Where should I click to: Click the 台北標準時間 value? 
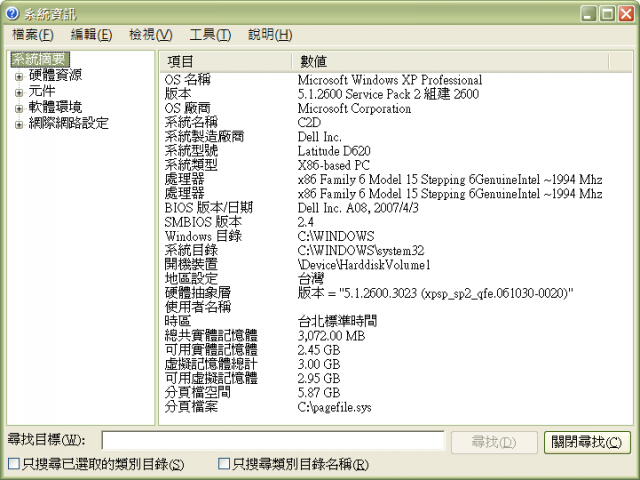click(x=337, y=321)
